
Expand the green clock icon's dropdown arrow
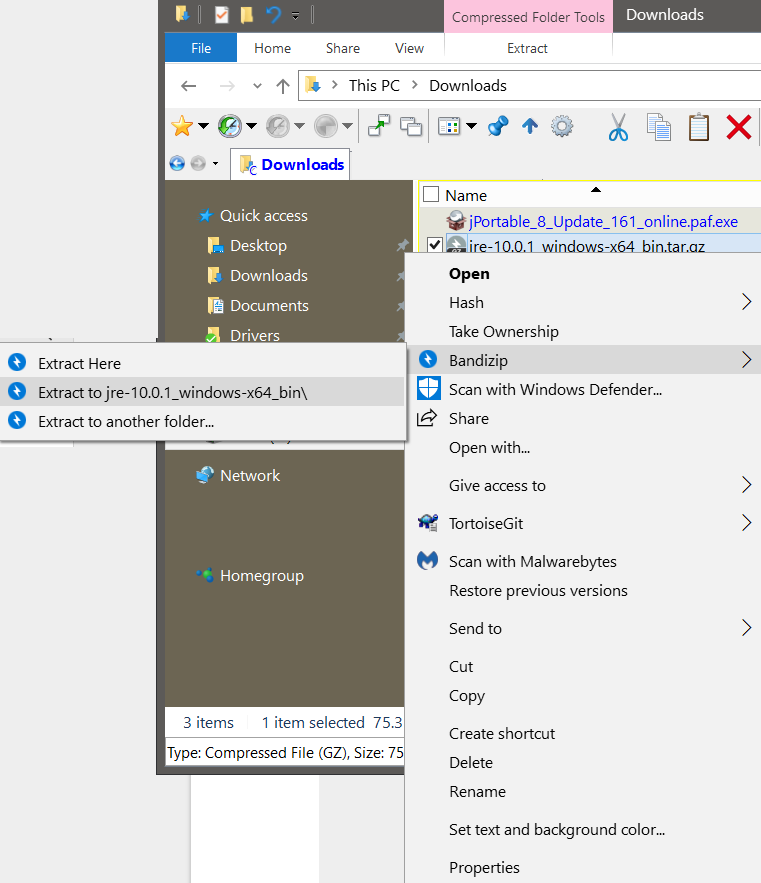pyautogui.click(x=252, y=126)
